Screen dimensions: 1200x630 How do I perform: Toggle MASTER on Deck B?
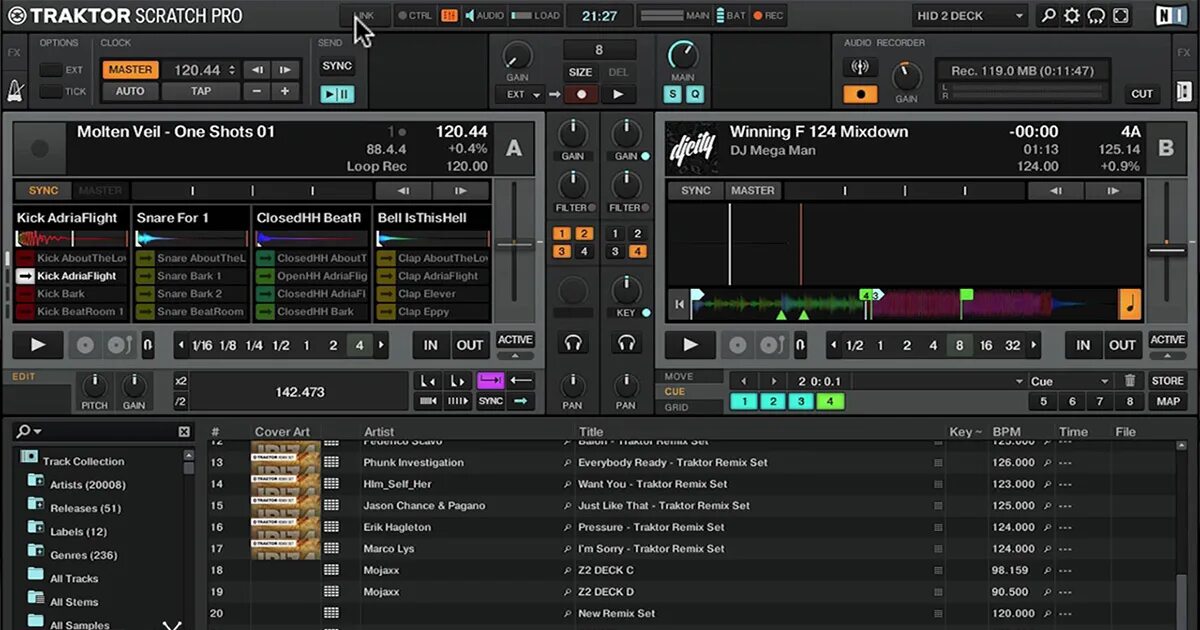pos(753,190)
